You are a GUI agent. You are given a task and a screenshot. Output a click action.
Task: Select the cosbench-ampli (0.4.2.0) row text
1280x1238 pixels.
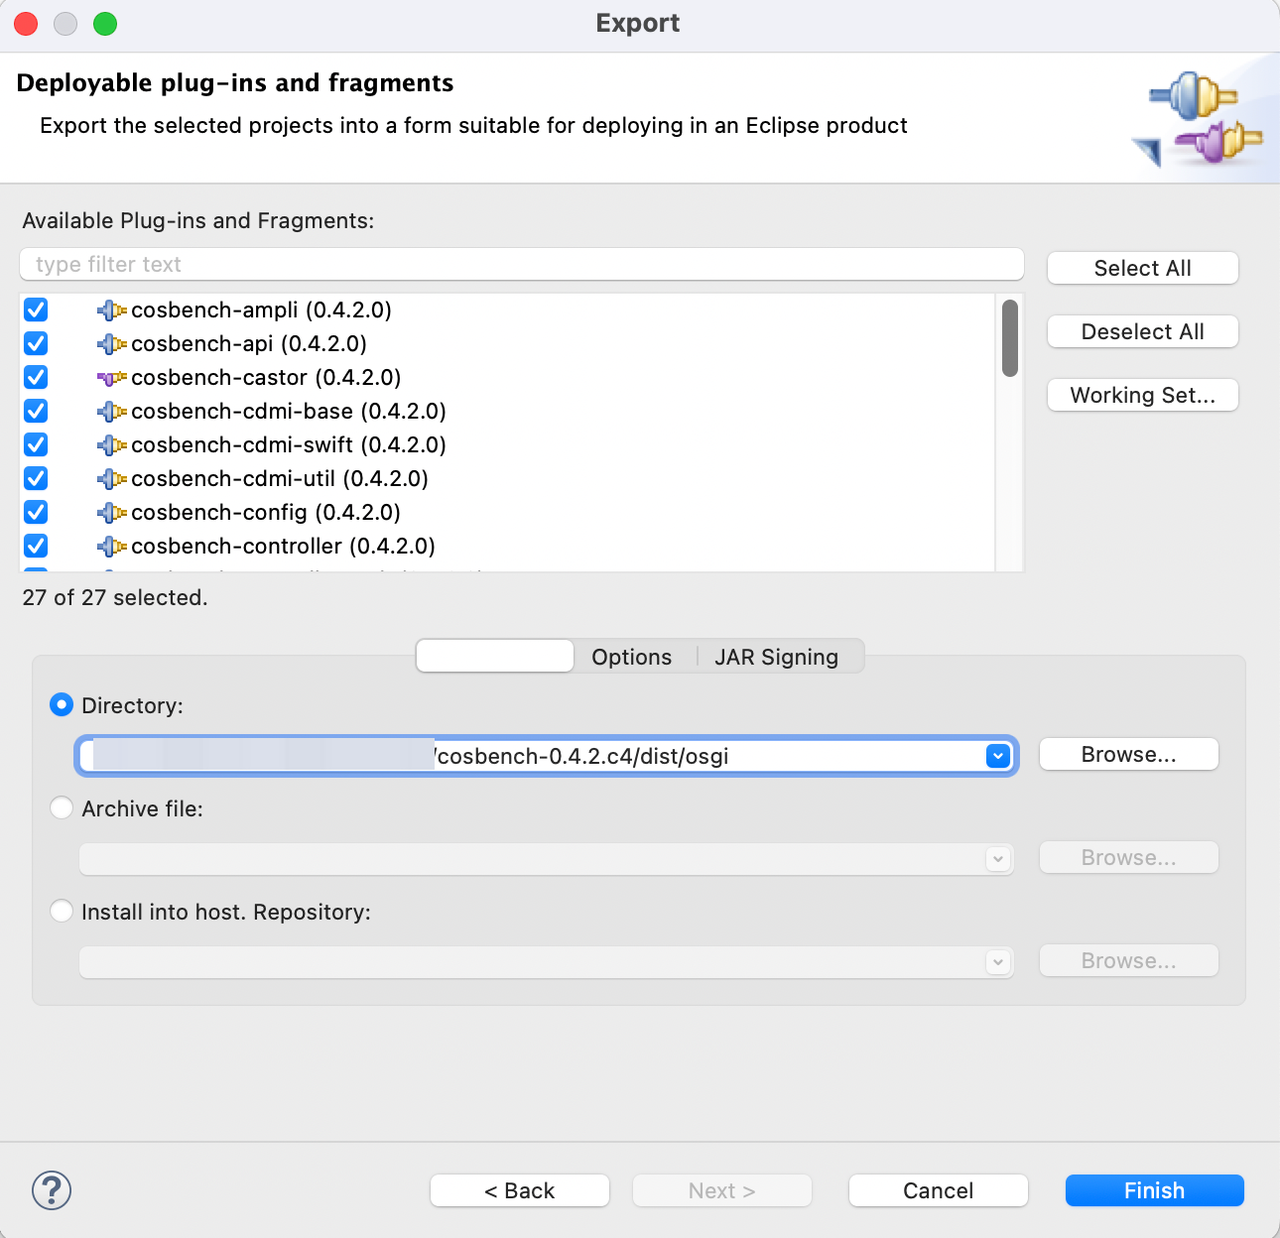tap(261, 310)
